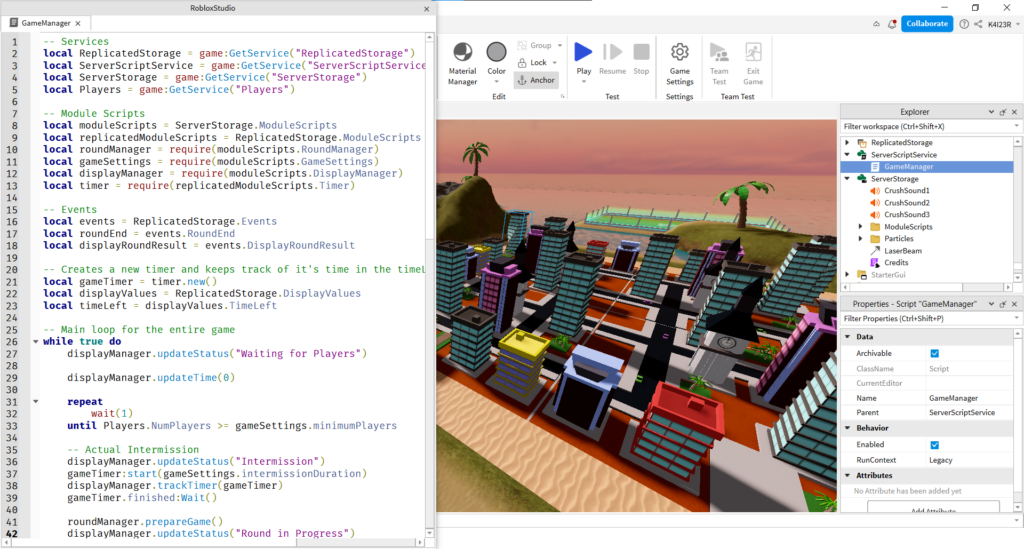Open the Color dropdown arrow
The height and width of the screenshot is (549, 1024).
[x=496, y=82]
